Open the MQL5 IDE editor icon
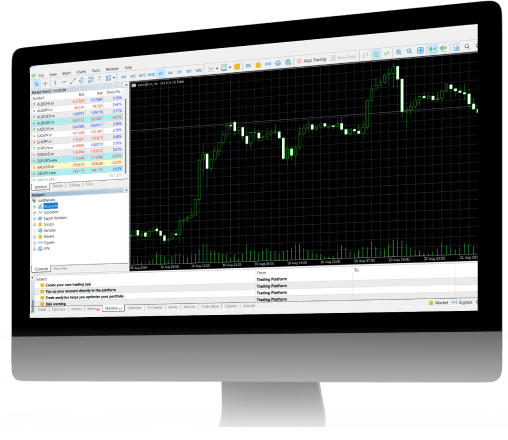This screenshot has height=440, width=508. [x=248, y=66]
